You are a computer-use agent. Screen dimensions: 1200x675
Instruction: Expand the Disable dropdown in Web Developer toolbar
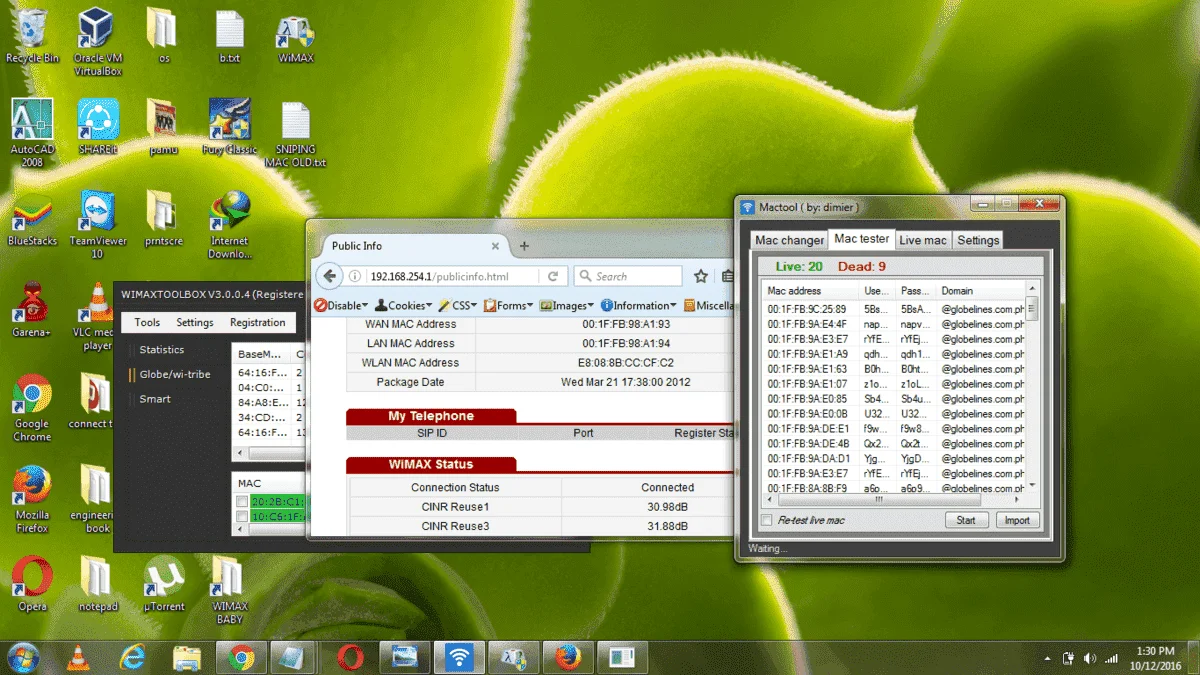pyautogui.click(x=341, y=305)
